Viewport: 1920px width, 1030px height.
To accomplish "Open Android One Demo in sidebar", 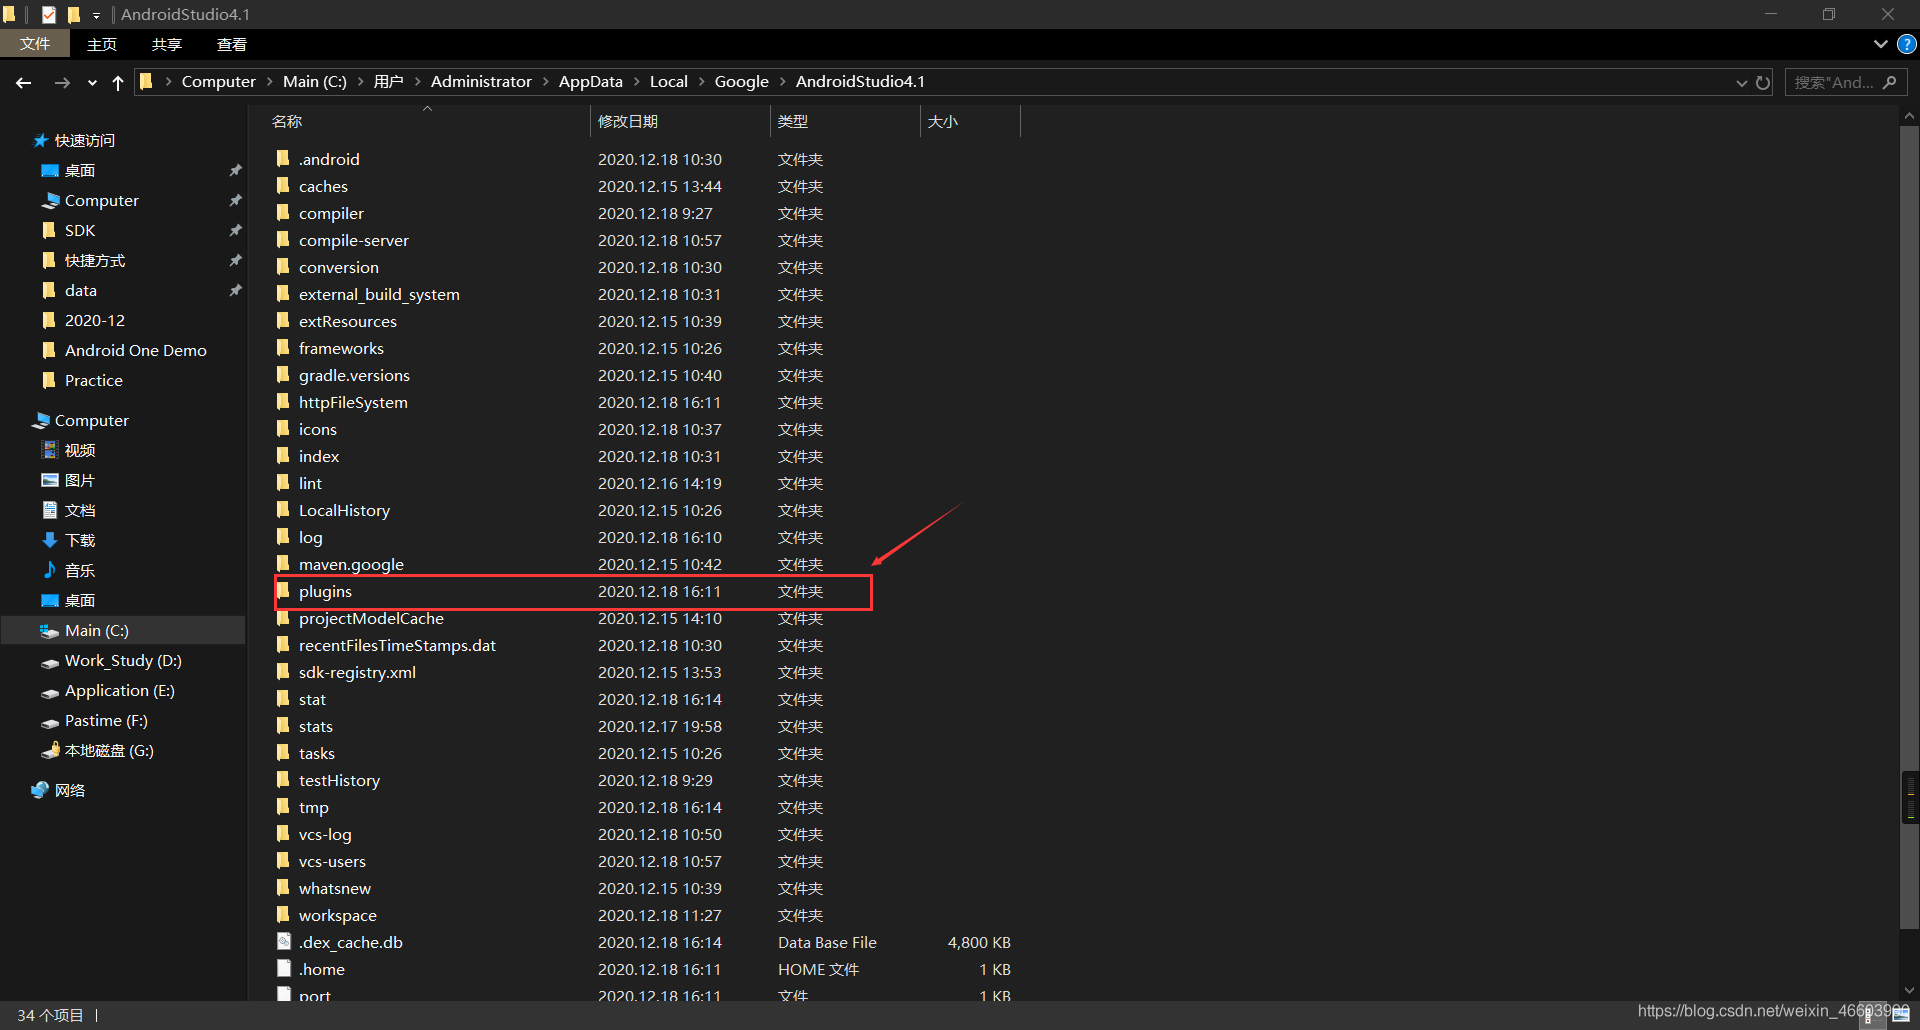I will (x=136, y=351).
